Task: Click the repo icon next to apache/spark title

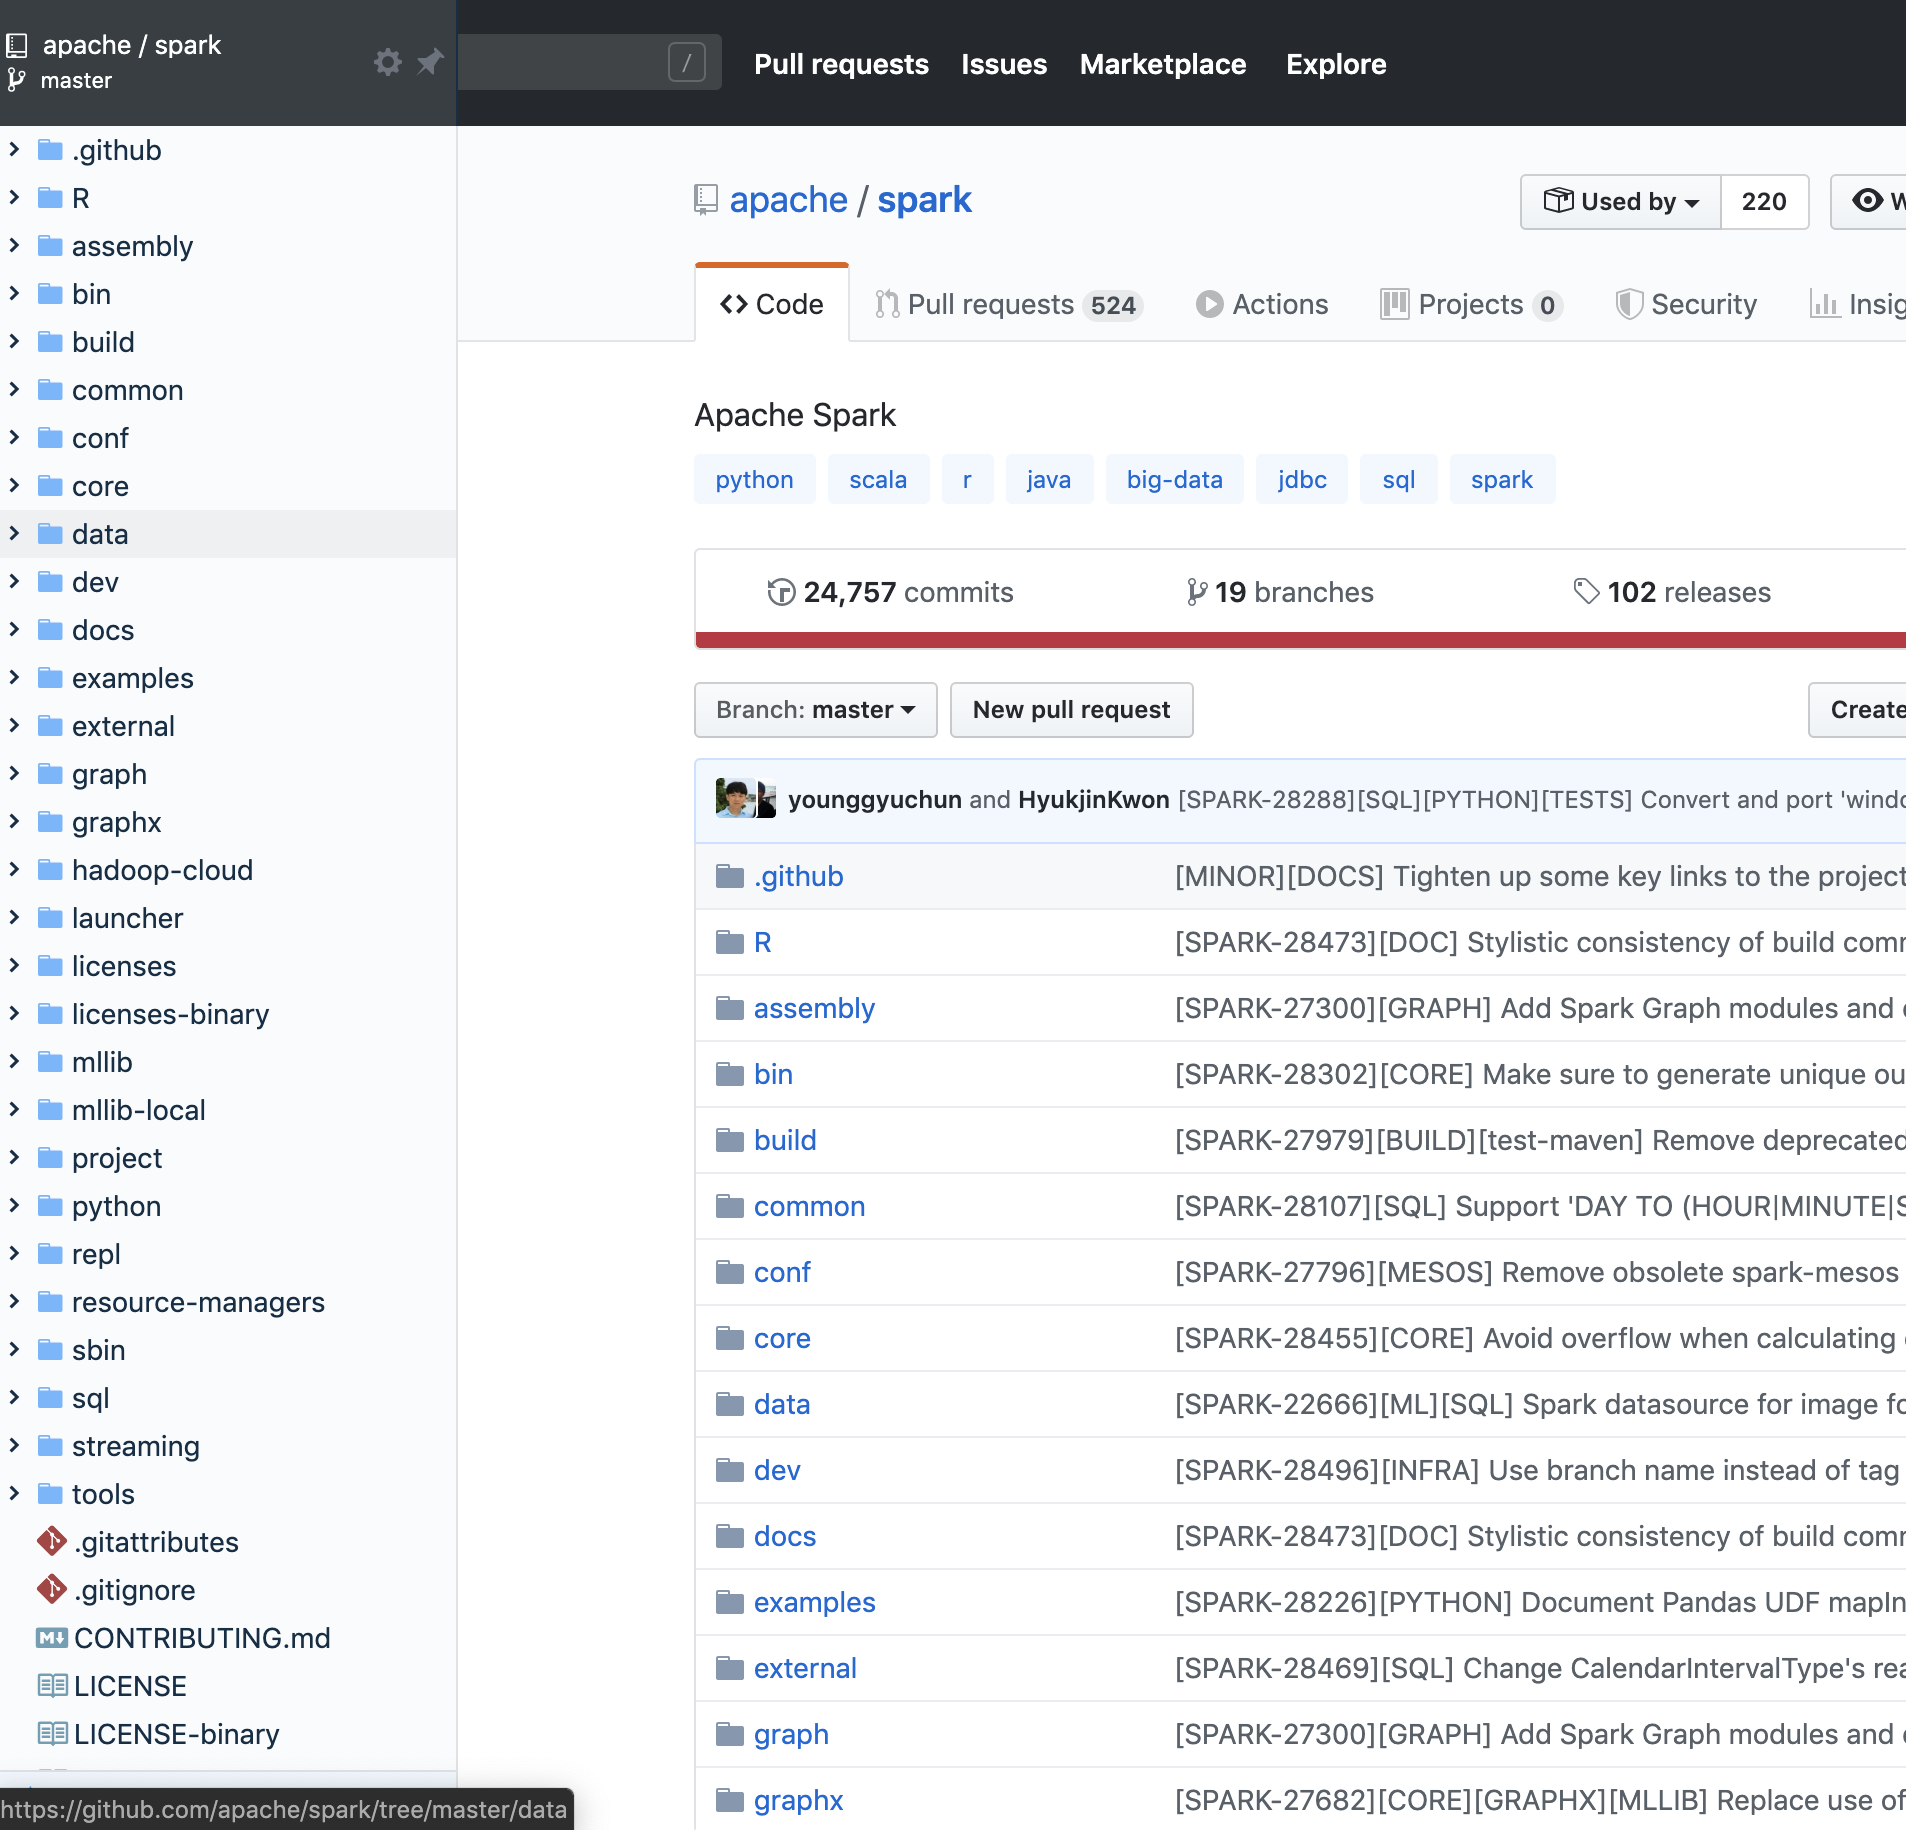Action: (706, 200)
